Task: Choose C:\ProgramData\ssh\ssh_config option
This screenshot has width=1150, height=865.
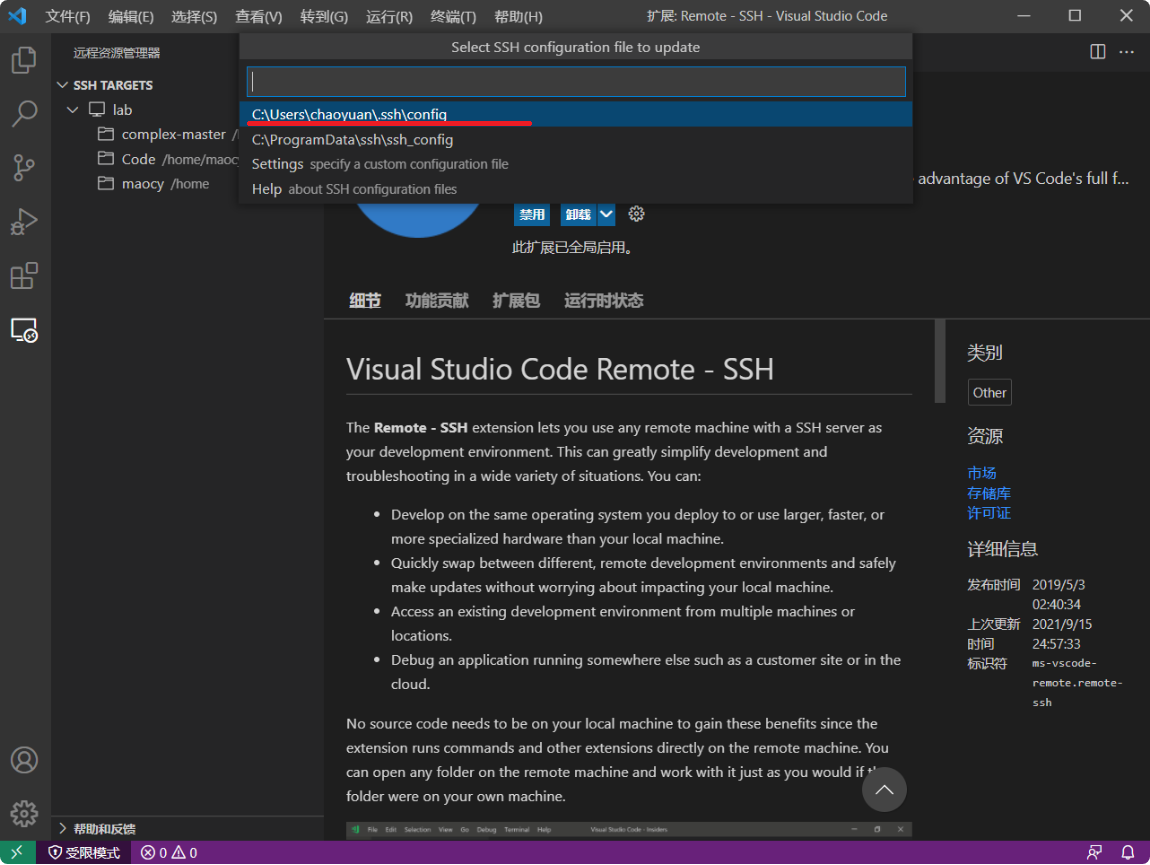Action: click(576, 139)
